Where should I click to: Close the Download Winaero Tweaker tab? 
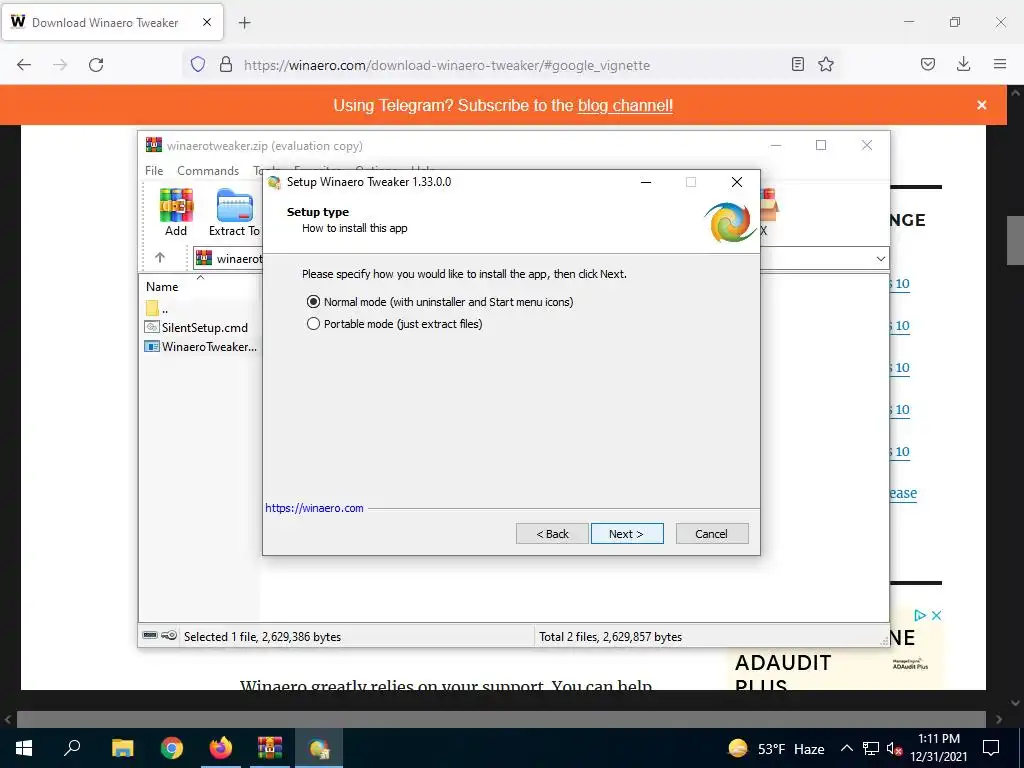(207, 22)
